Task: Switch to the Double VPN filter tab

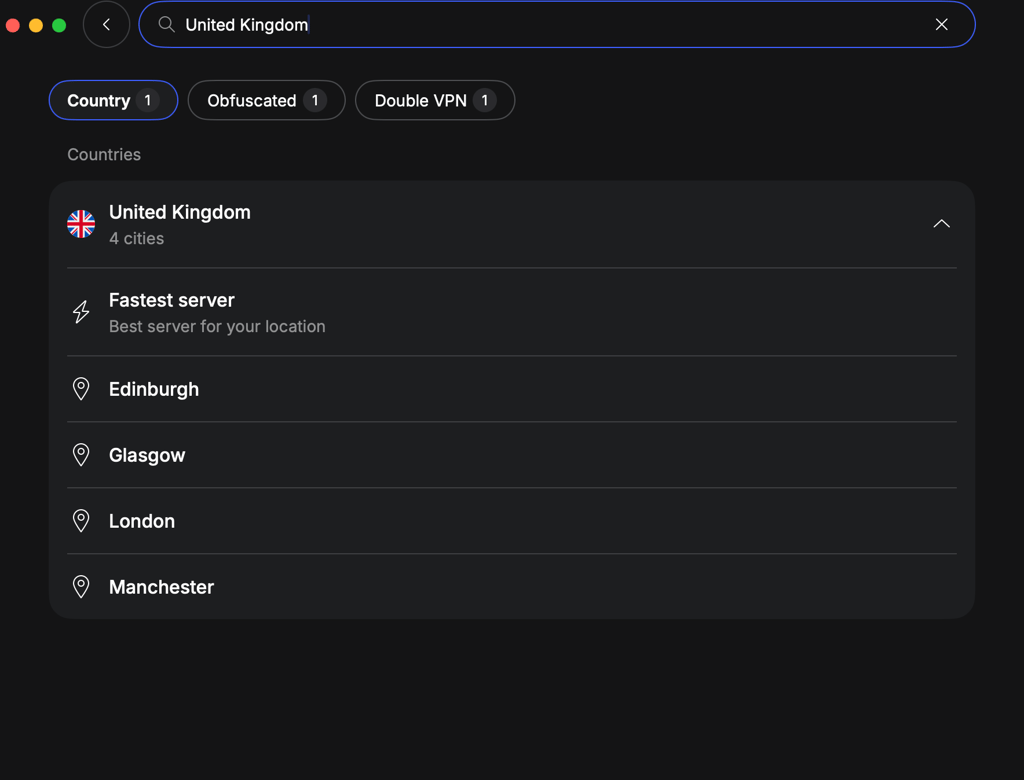Action: click(x=435, y=101)
